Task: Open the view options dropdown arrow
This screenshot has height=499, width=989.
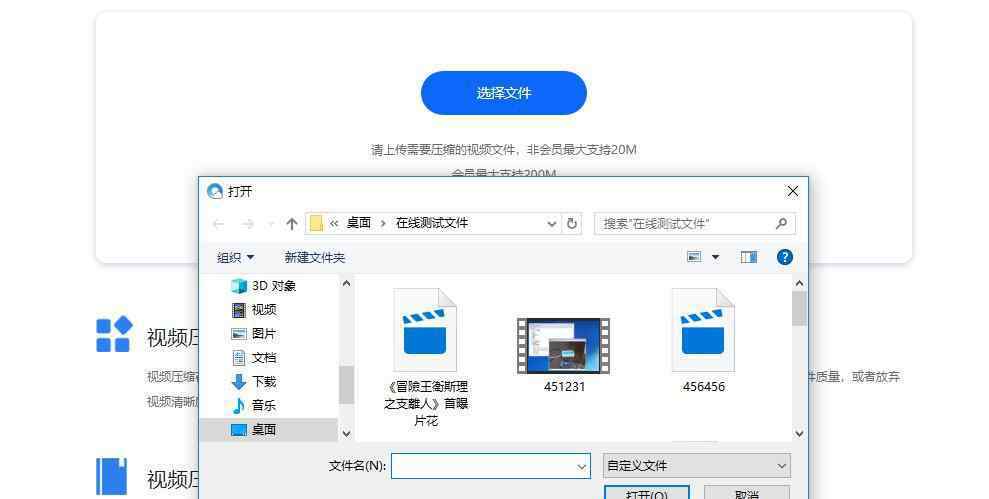Action: [x=715, y=257]
